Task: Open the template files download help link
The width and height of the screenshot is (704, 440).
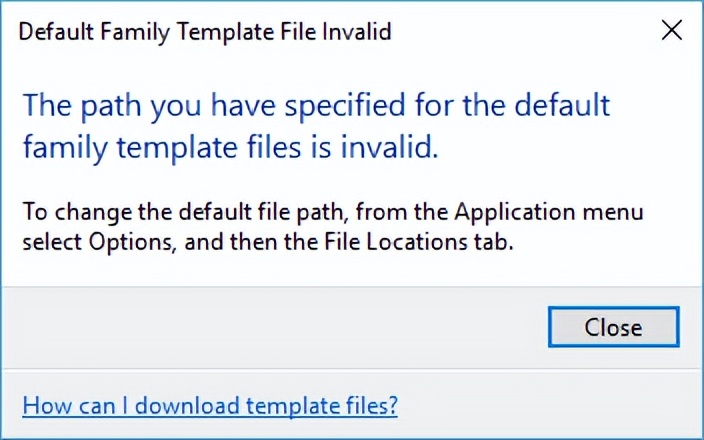Action: coord(210,405)
